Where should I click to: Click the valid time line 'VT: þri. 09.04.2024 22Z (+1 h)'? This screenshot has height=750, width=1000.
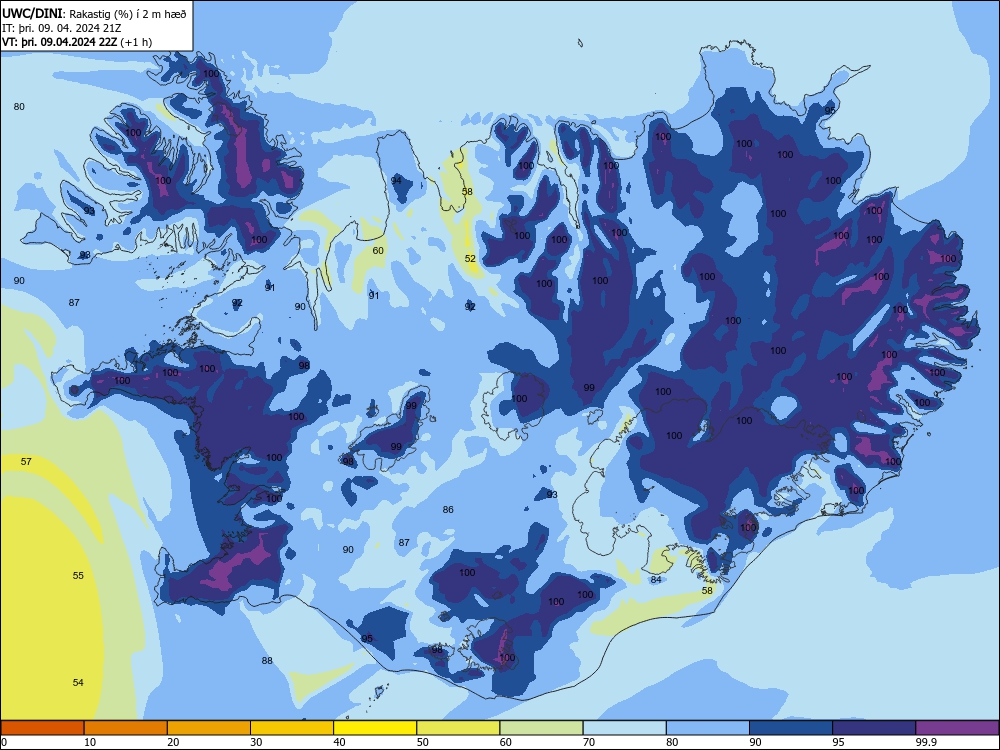pyautogui.click(x=77, y=42)
